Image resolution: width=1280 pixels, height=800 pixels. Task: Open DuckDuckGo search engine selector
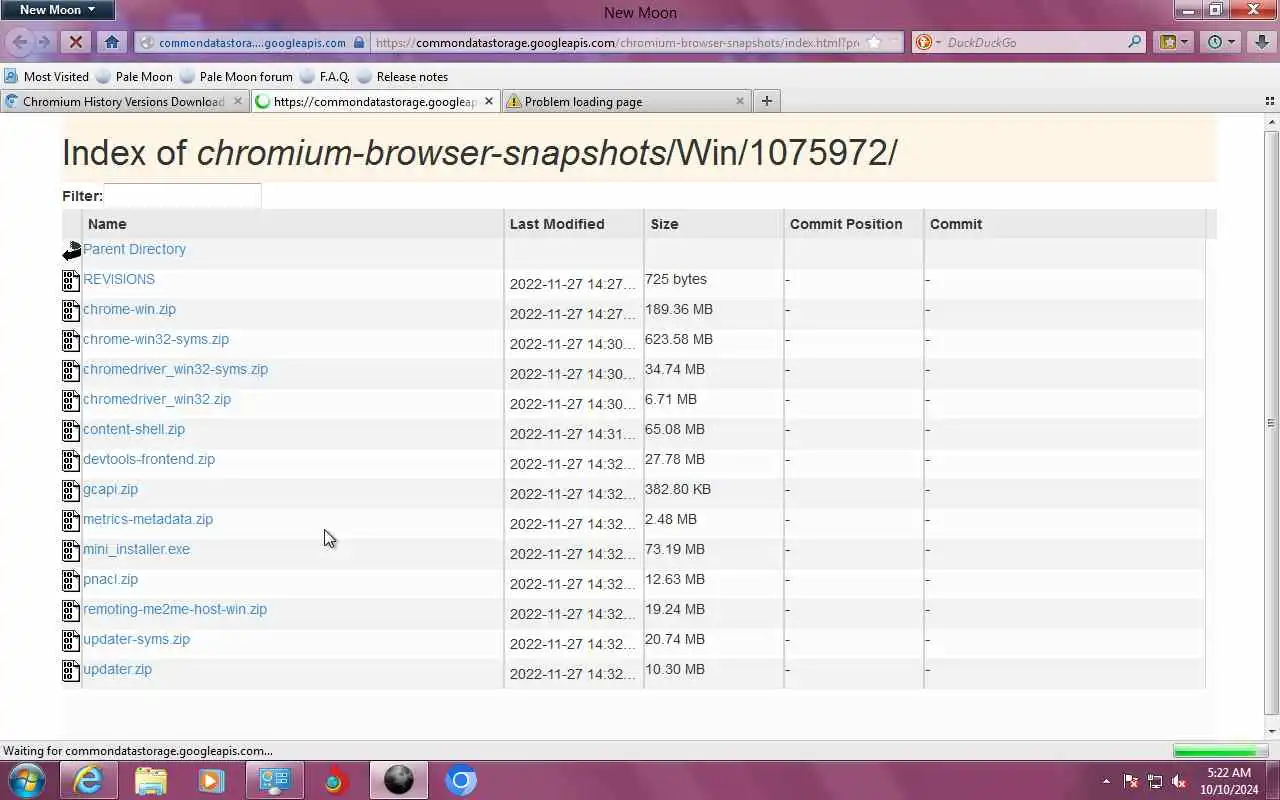[x=927, y=43]
